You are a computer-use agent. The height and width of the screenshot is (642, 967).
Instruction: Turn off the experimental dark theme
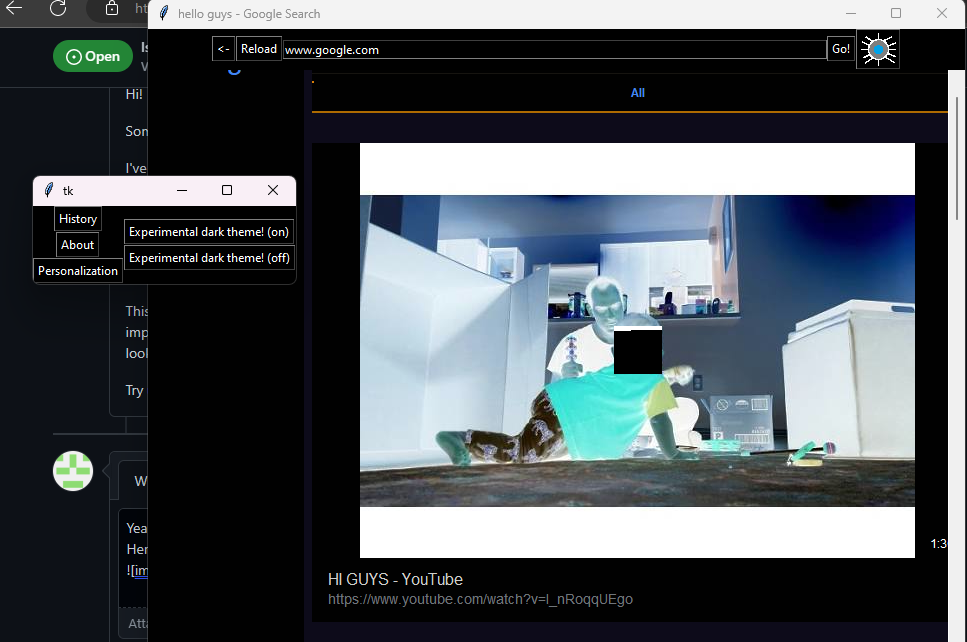209,257
